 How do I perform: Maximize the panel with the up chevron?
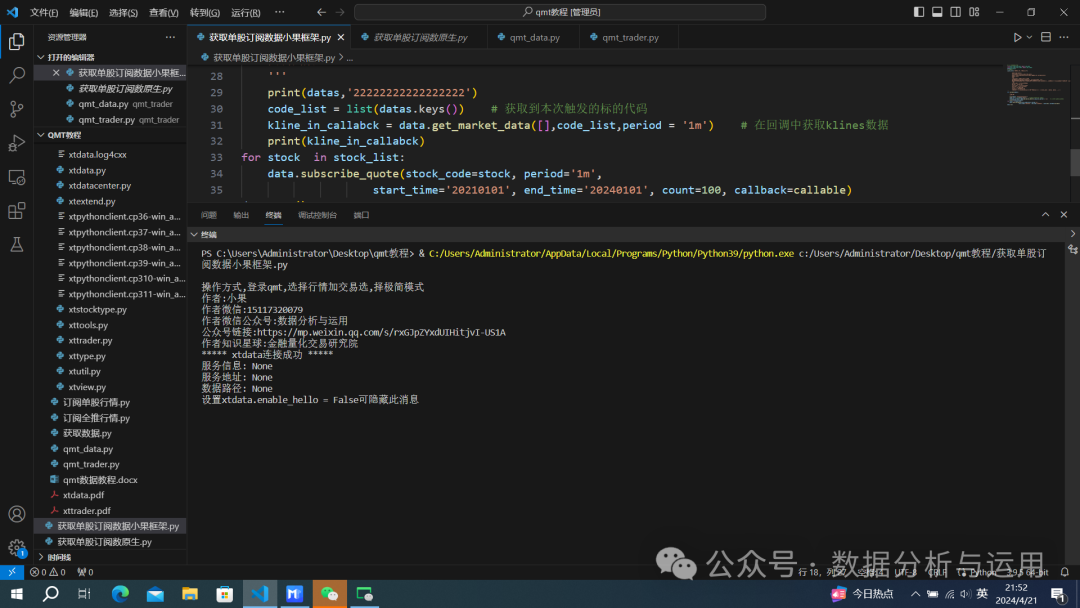click(1046, 215)
